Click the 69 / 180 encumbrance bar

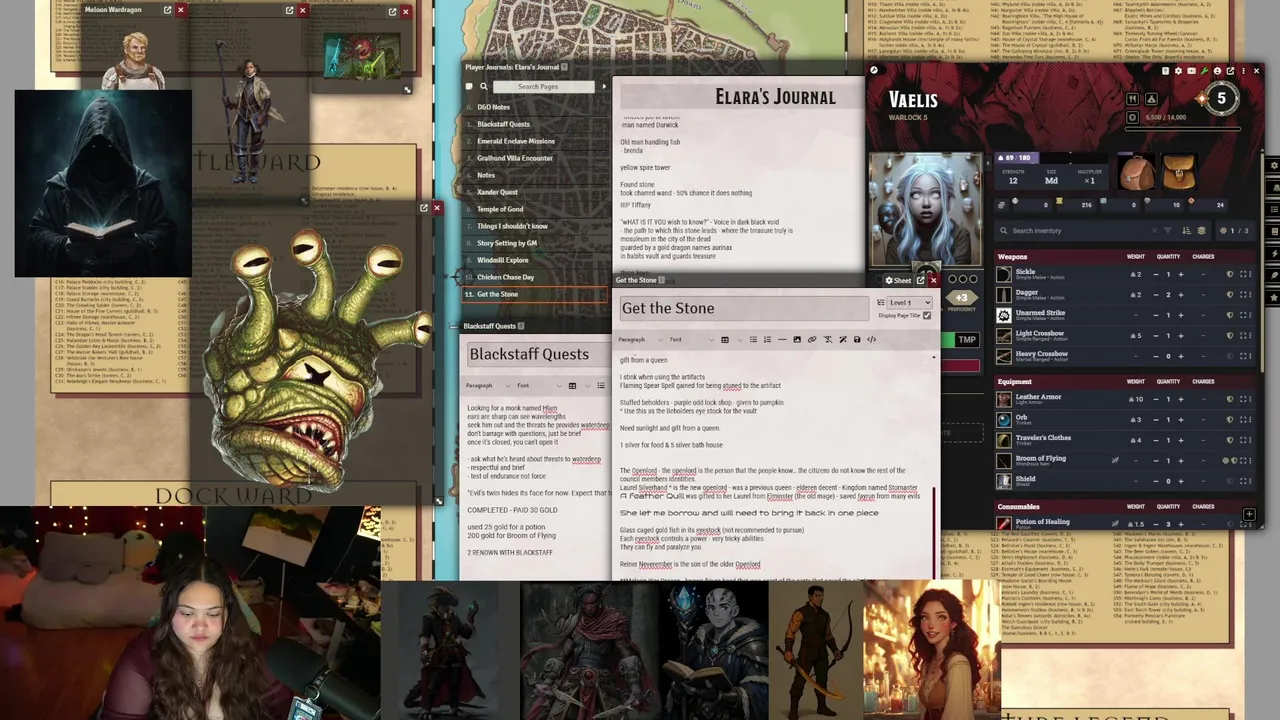coord(1053,158)
